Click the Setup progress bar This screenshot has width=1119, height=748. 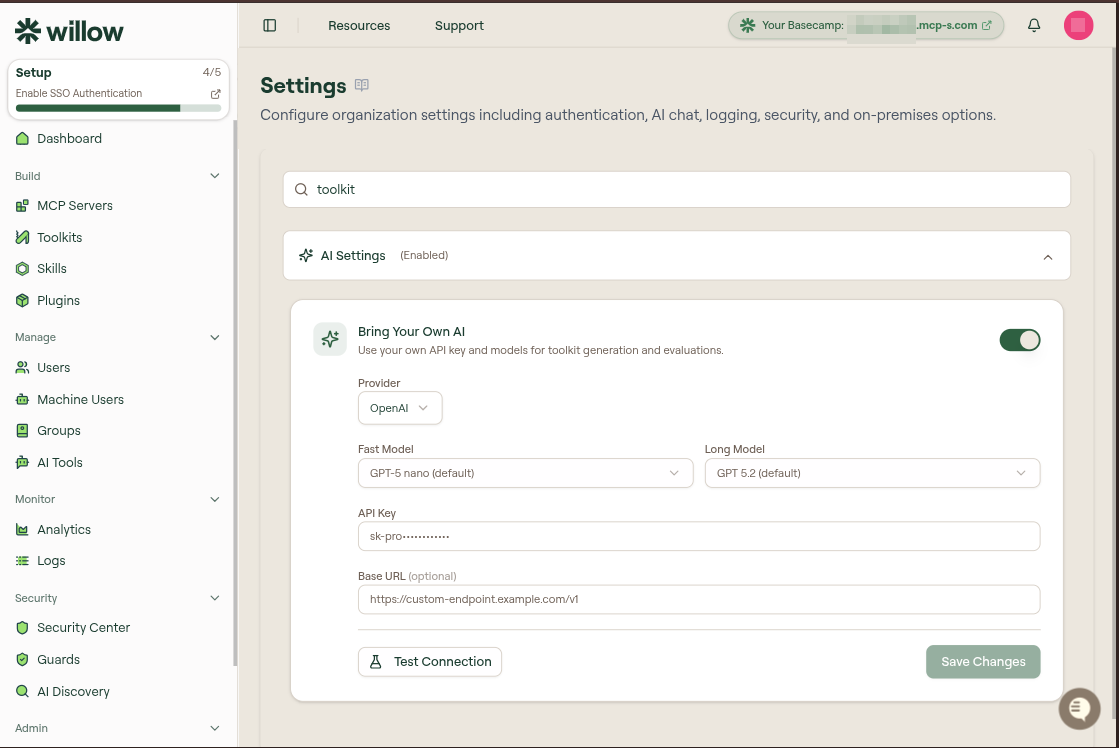[118, 108]
